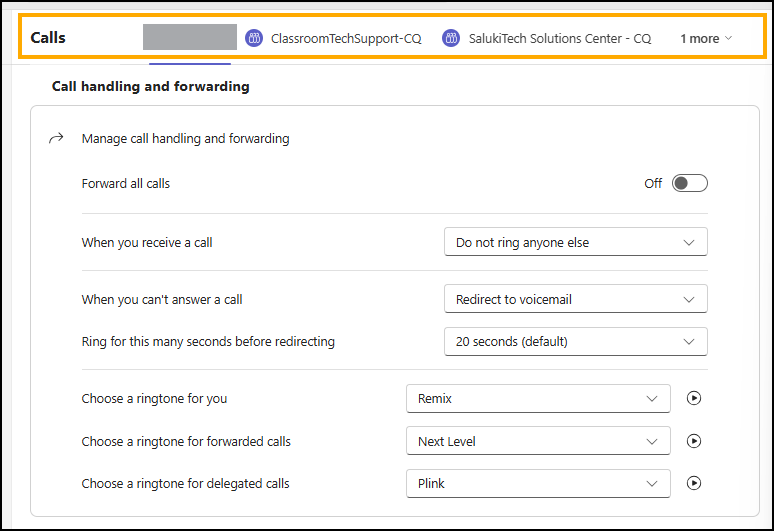Open the Remix ringtone dropdown
The height and width of the screenshot is (531, 774).
pyautogui.click(x=538, y=398)
